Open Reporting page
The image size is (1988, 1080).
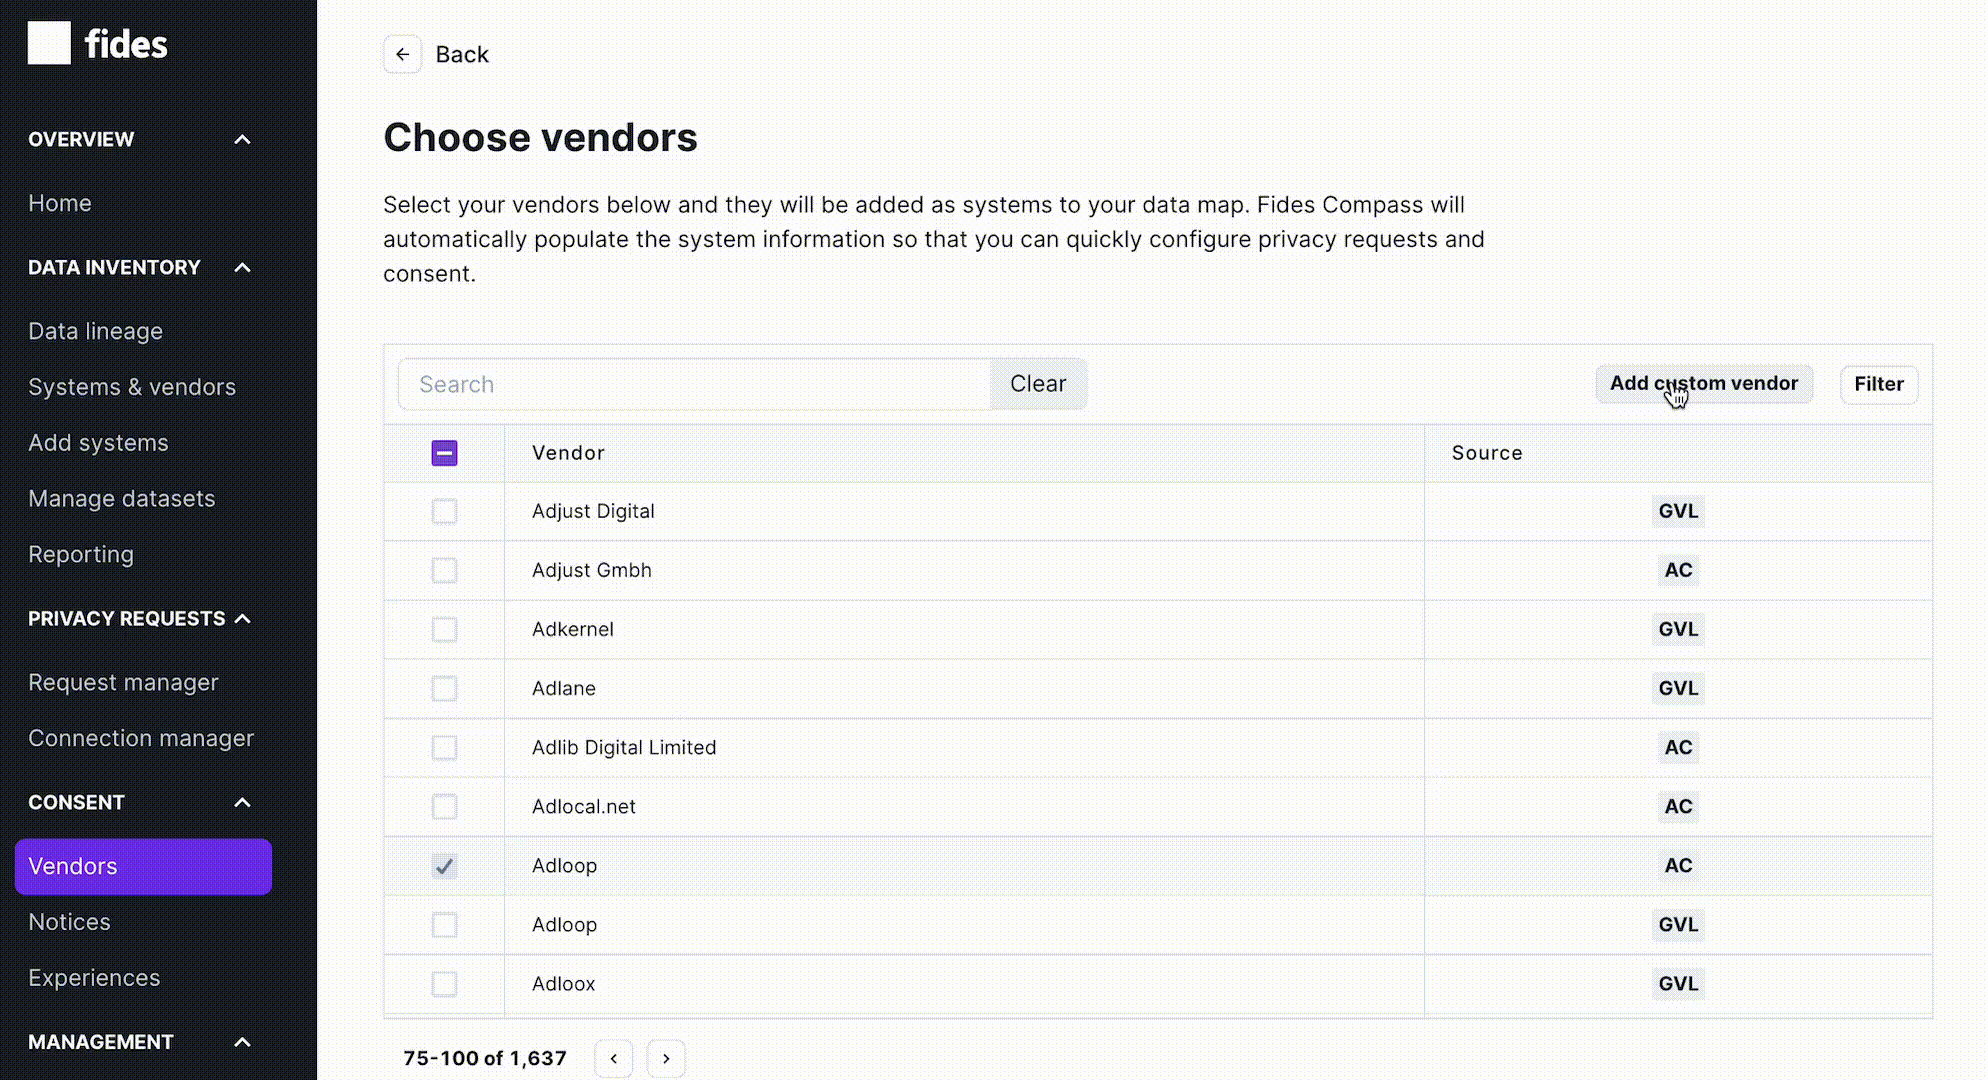click(x=81, y=555)
